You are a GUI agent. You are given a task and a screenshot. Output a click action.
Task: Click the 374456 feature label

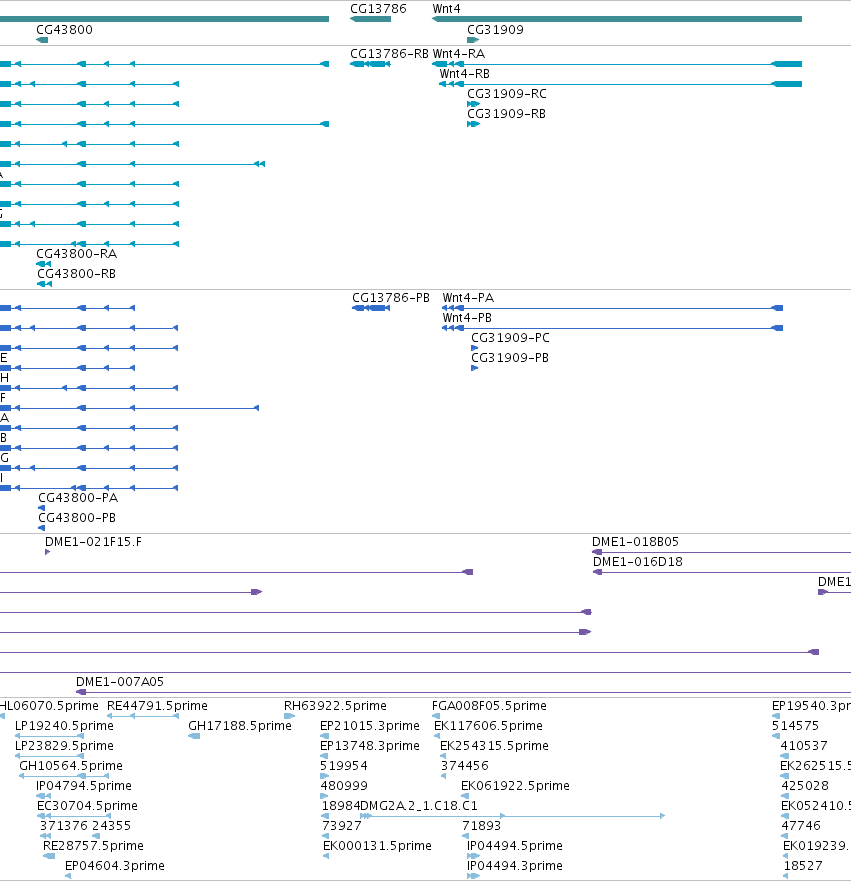click(465, 766)
